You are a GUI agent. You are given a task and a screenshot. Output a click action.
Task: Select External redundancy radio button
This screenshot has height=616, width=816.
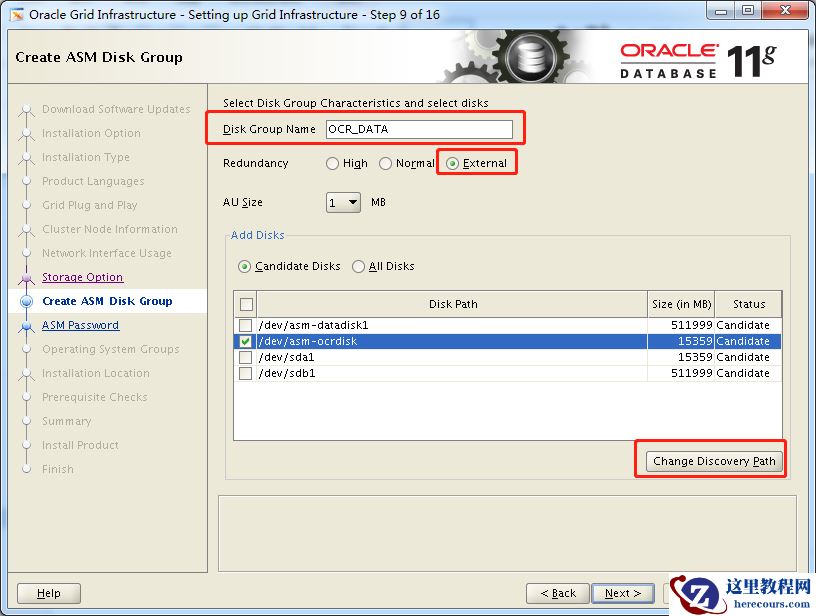click(452, 163)
